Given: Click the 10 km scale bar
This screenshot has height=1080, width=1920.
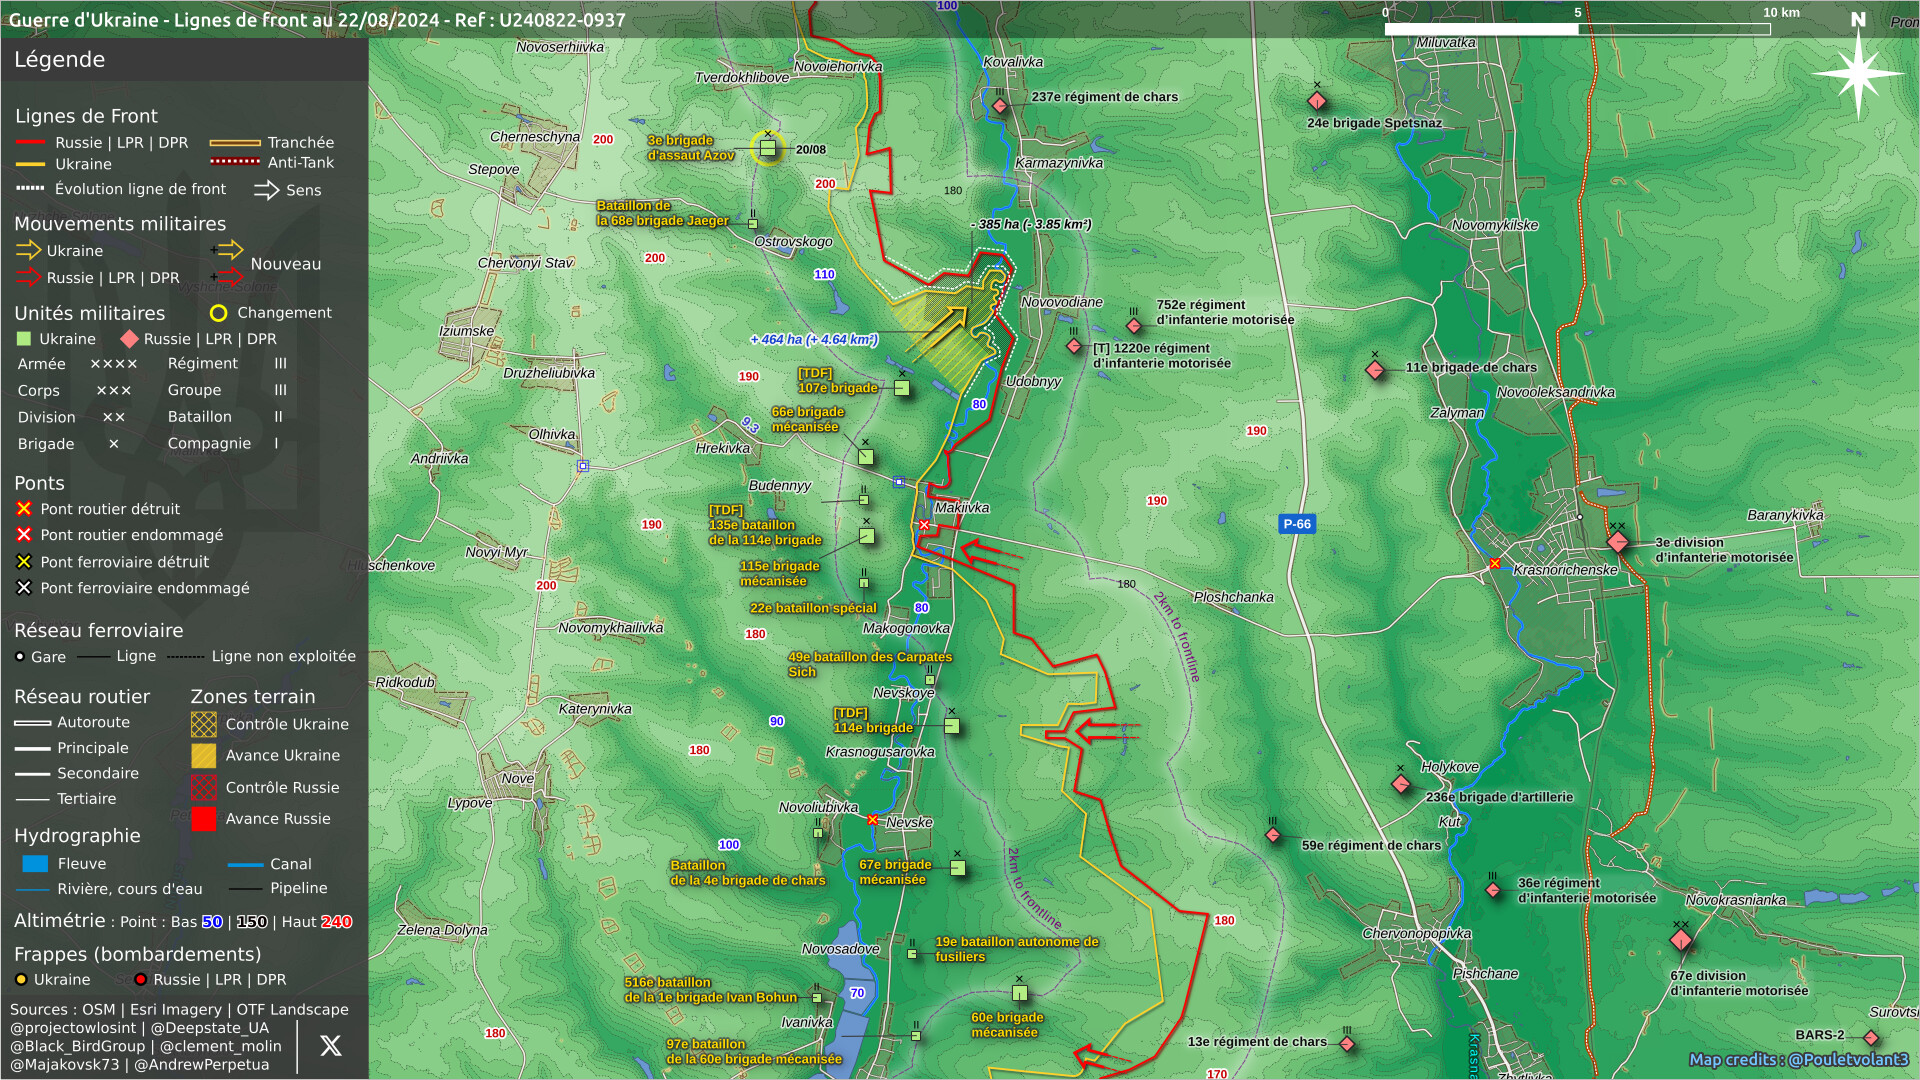Looking at the screenshot, I should click(1577, 29).
